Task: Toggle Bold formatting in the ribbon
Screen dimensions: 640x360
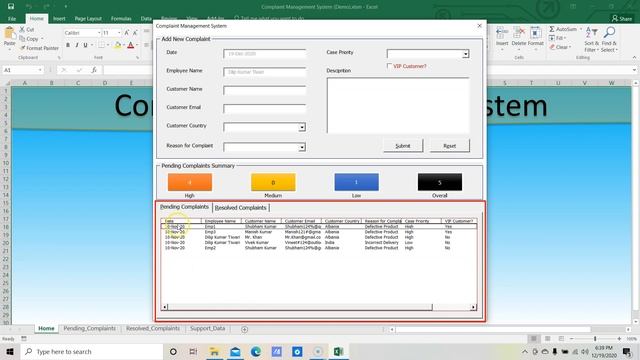Action: (x=68, y=45)
